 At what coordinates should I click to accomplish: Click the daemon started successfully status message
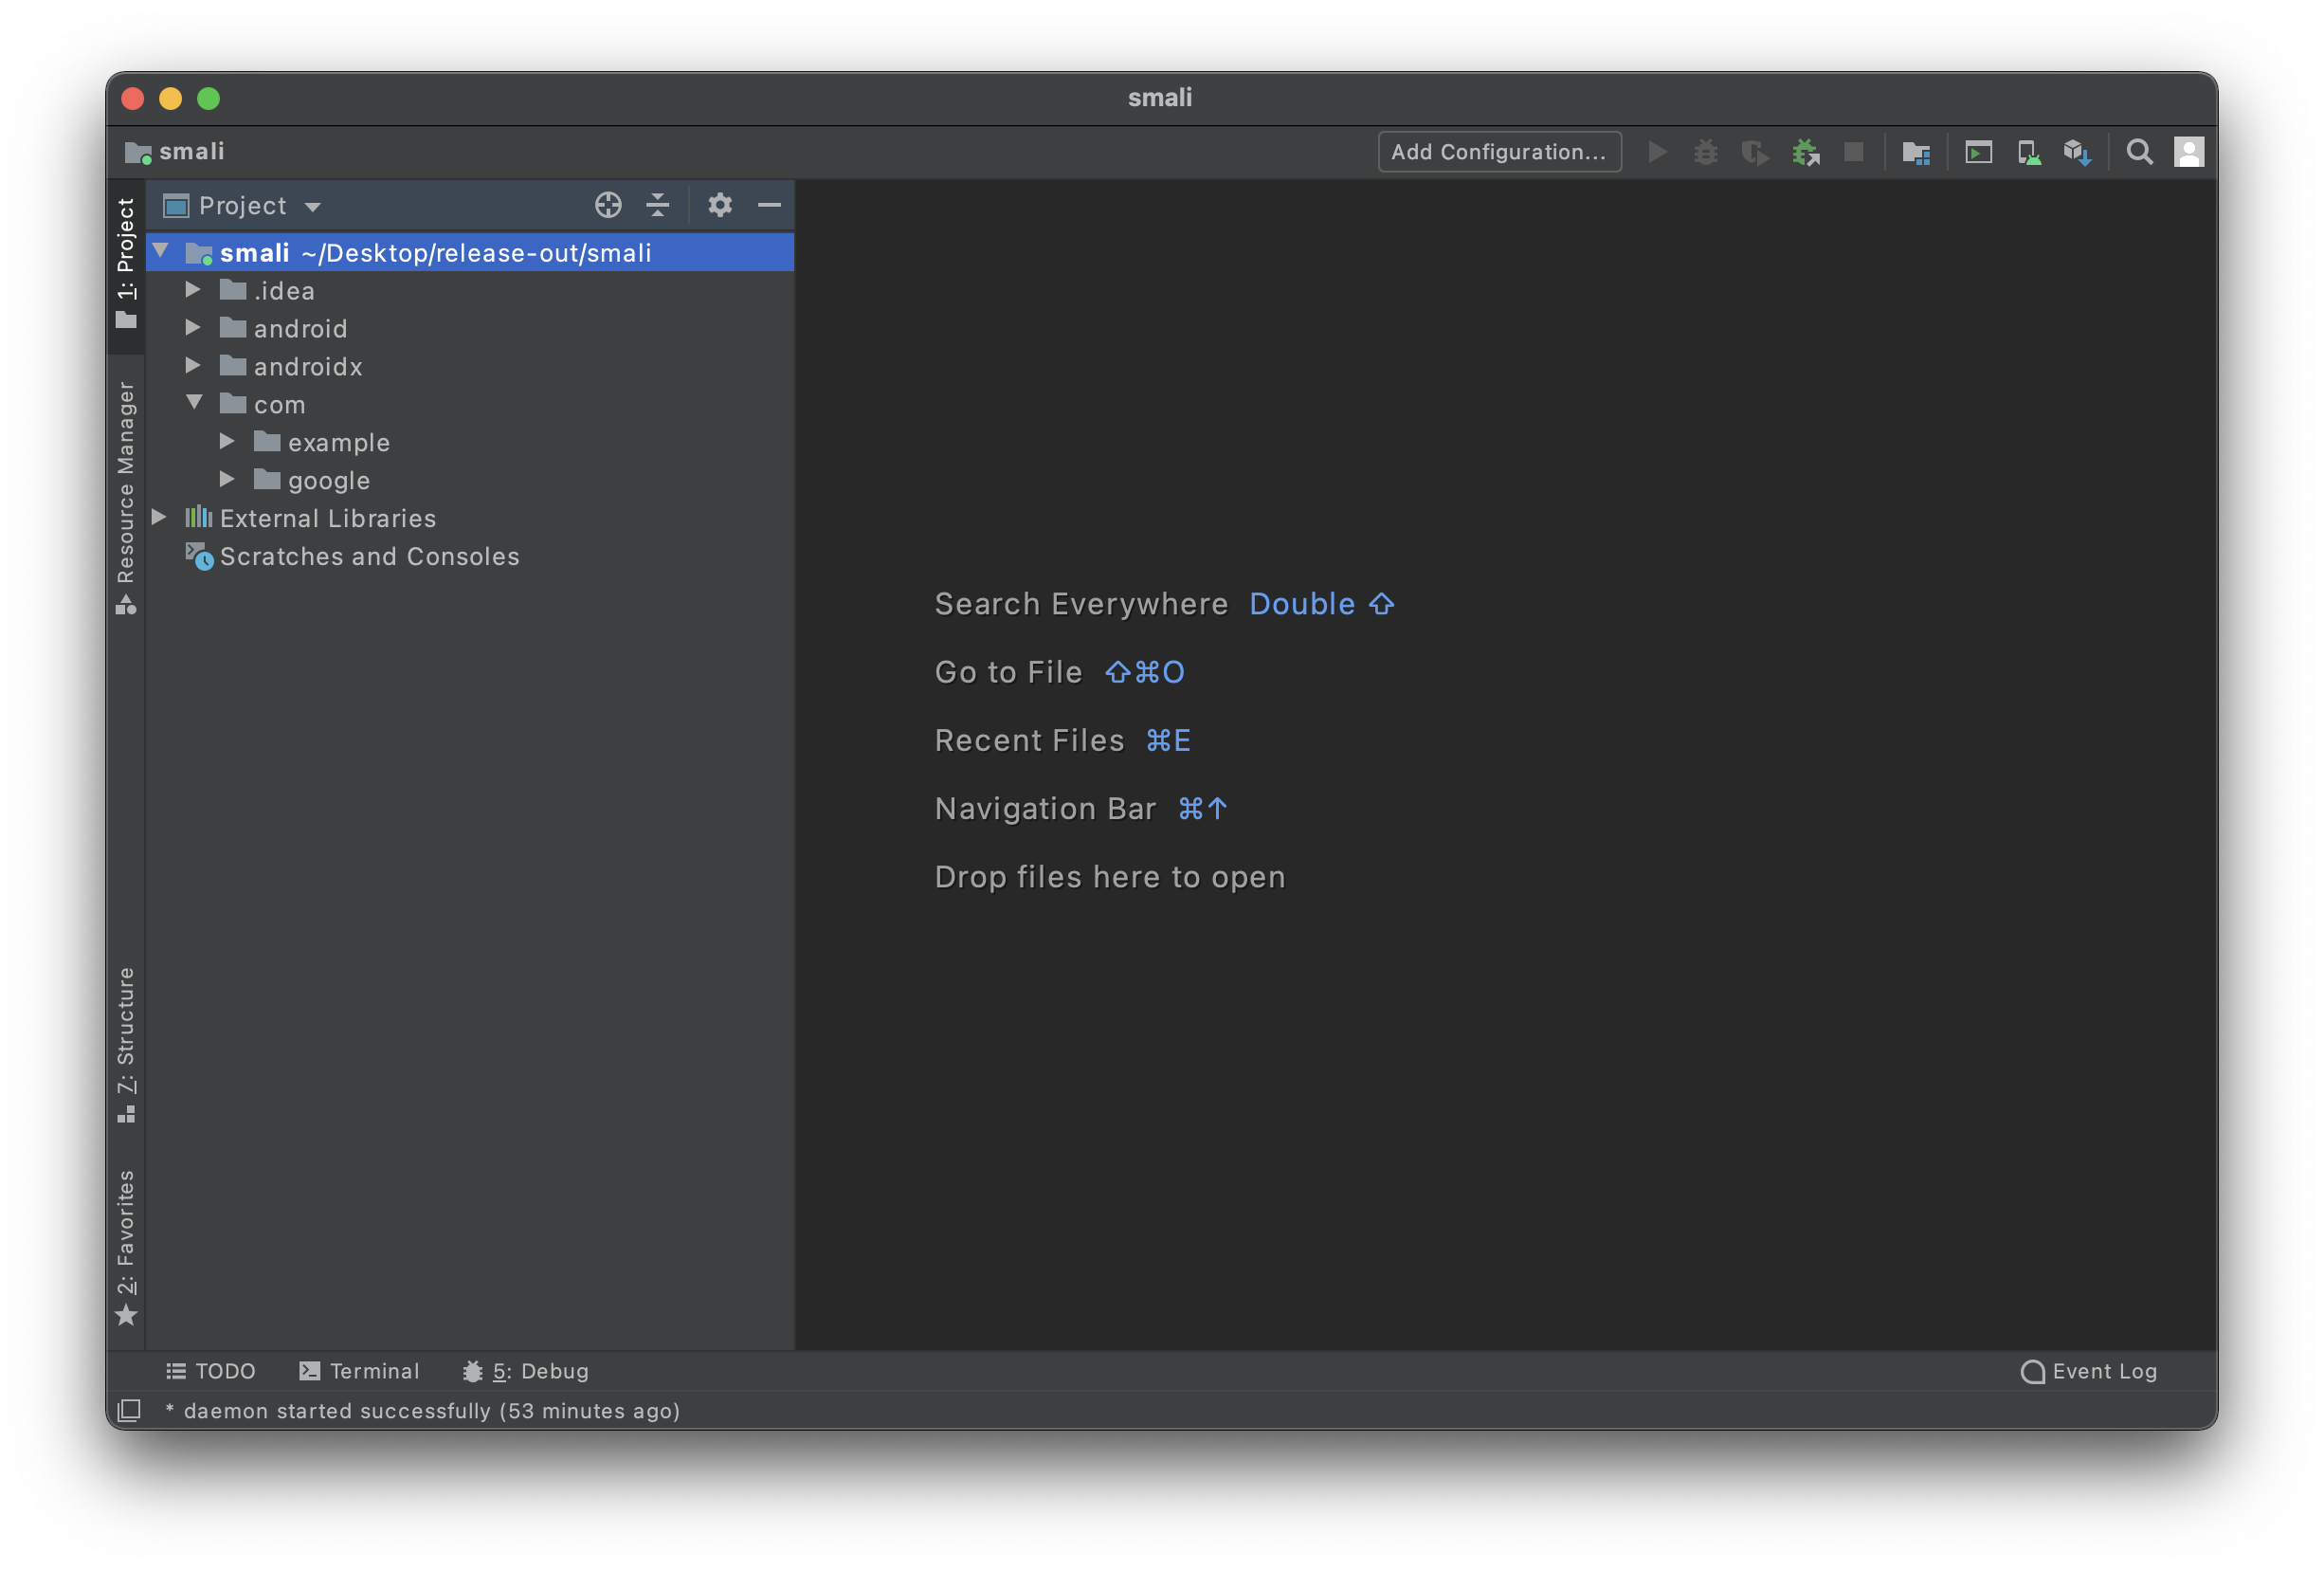tap(422, 1411)
